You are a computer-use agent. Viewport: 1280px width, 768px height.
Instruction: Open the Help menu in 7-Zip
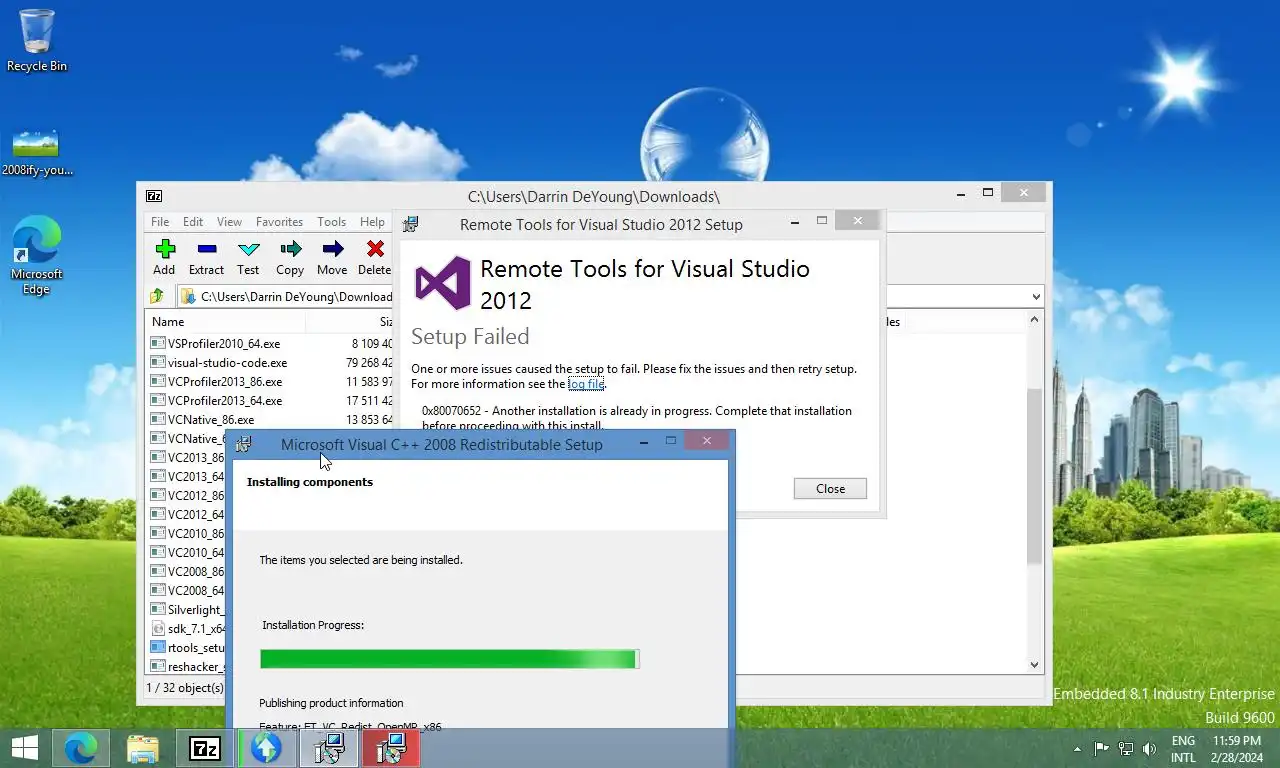click(x=372, y=222)
